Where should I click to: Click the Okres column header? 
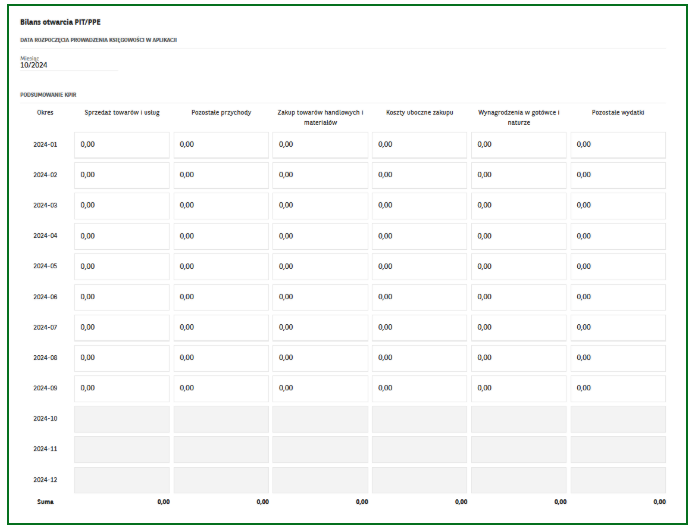point(45,113)
